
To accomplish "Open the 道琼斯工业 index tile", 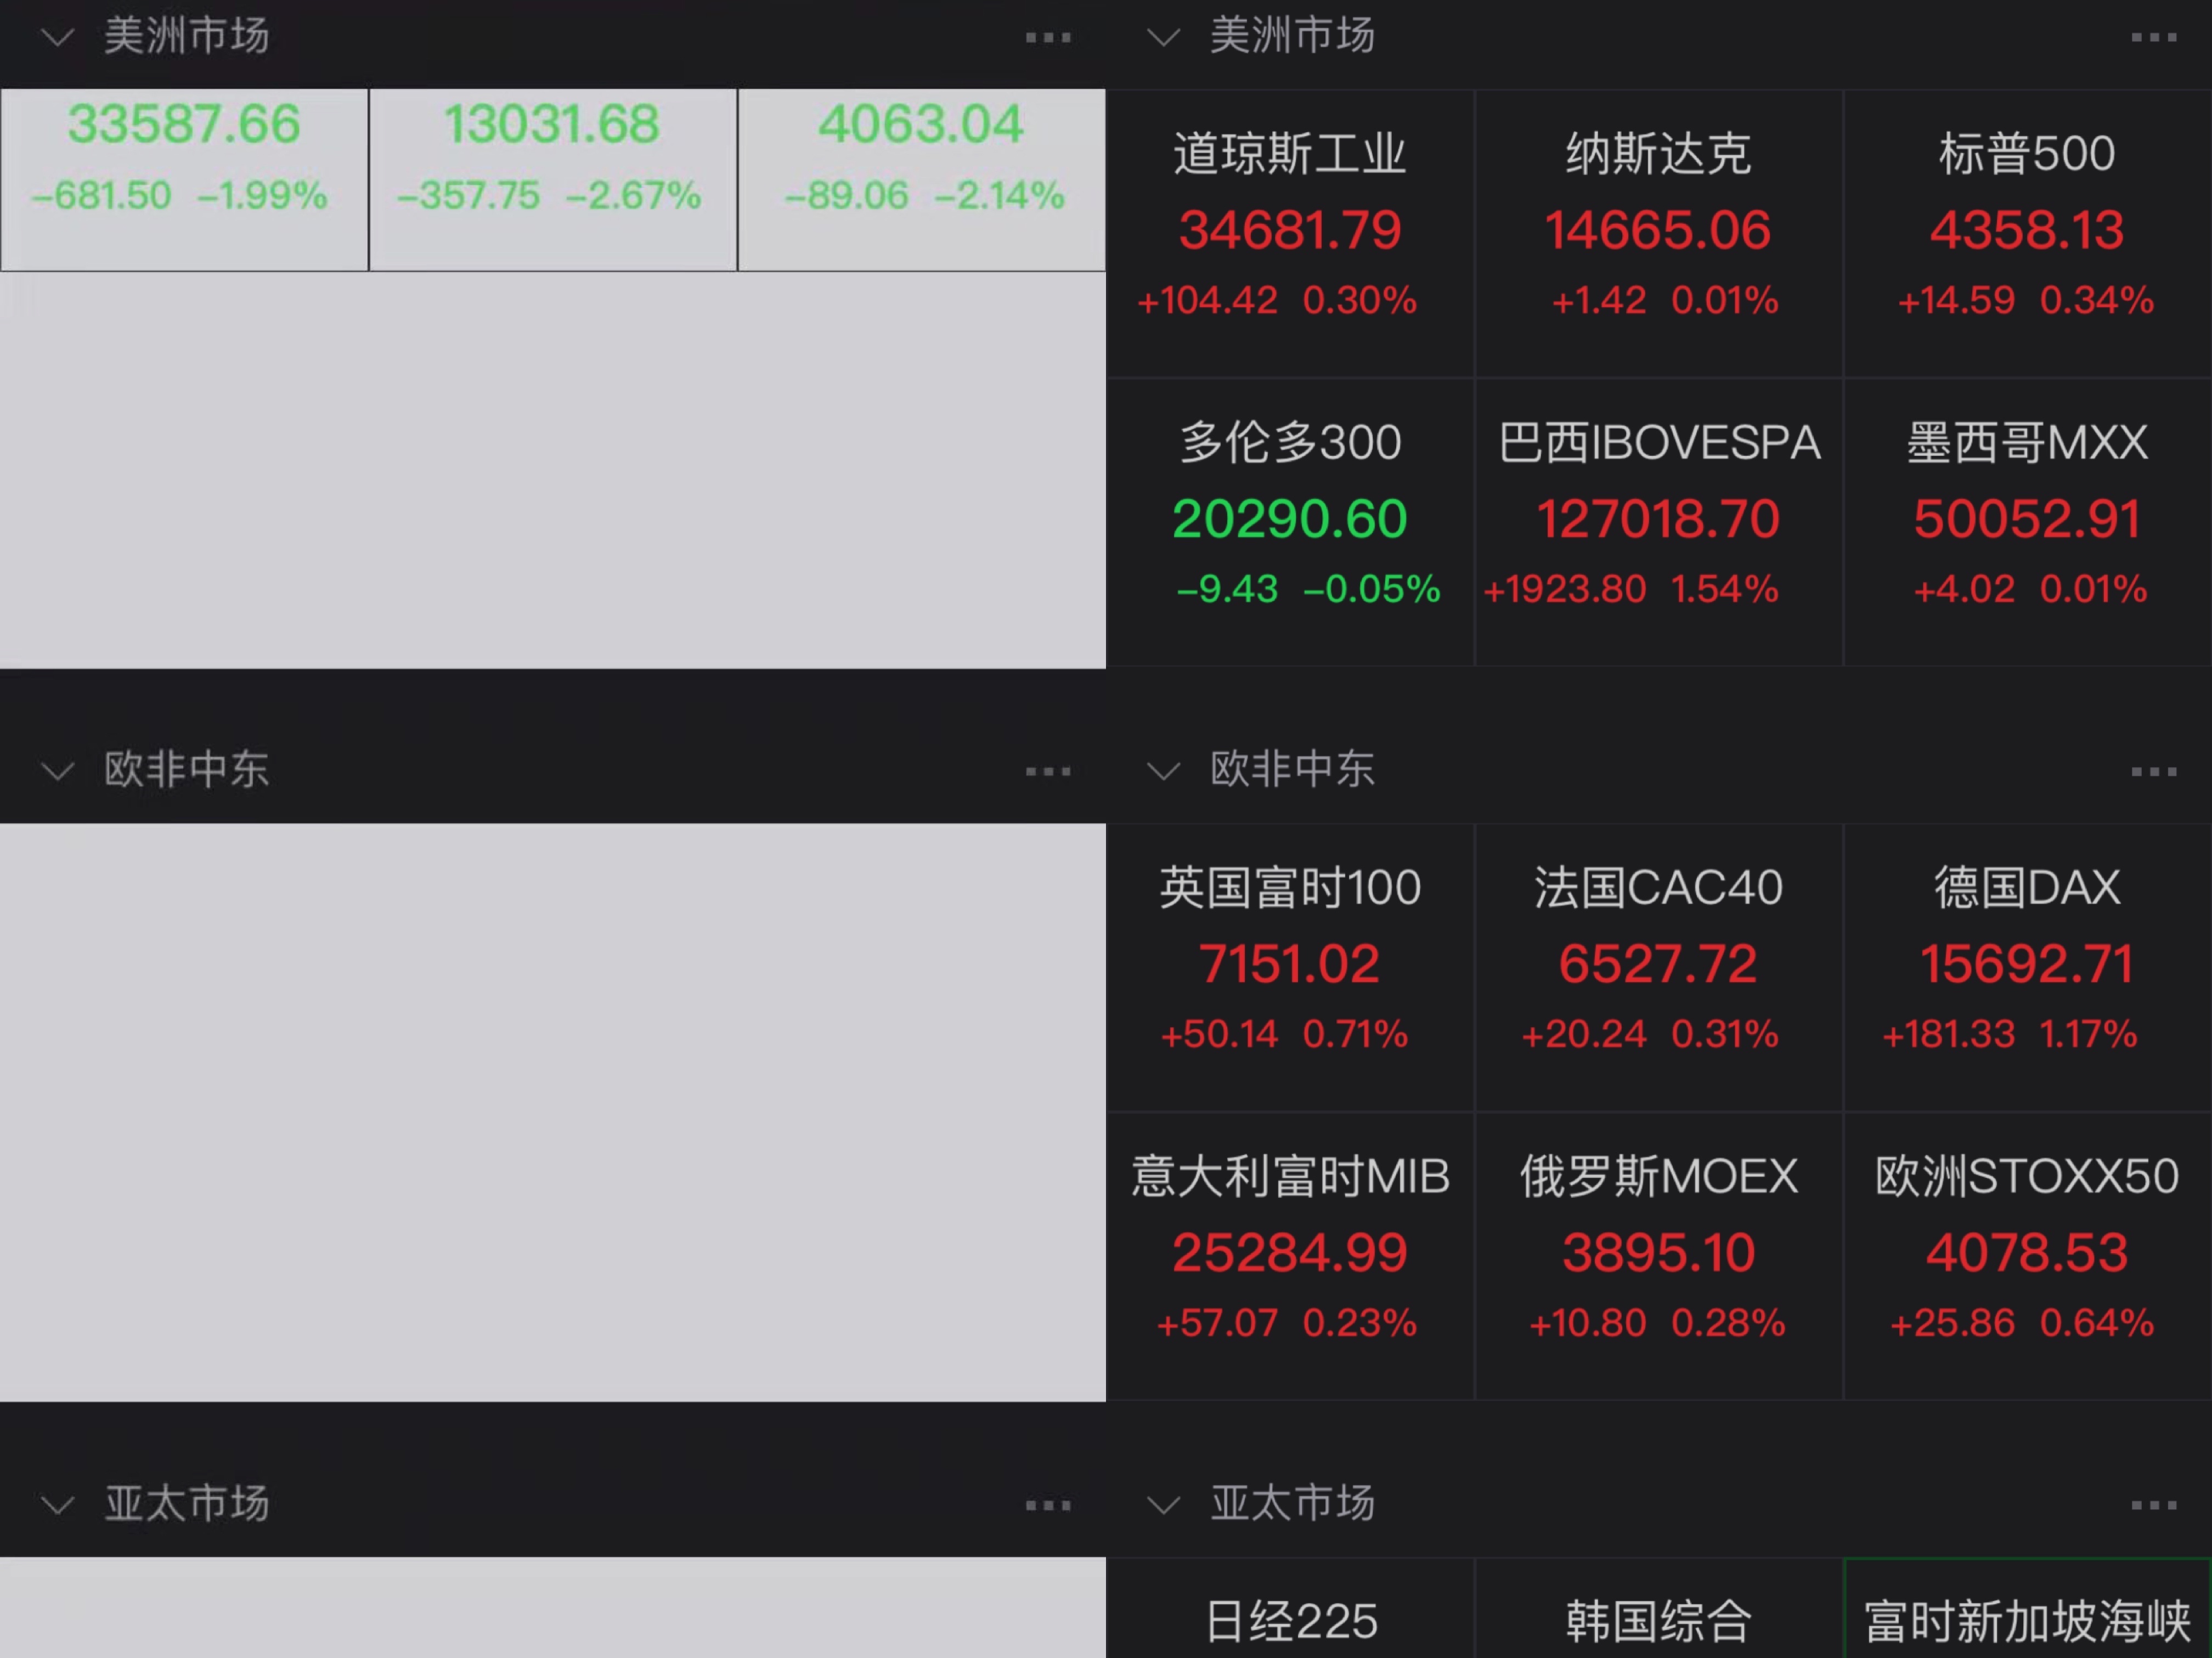I will pyautogui.click(x=1290, y=232).
